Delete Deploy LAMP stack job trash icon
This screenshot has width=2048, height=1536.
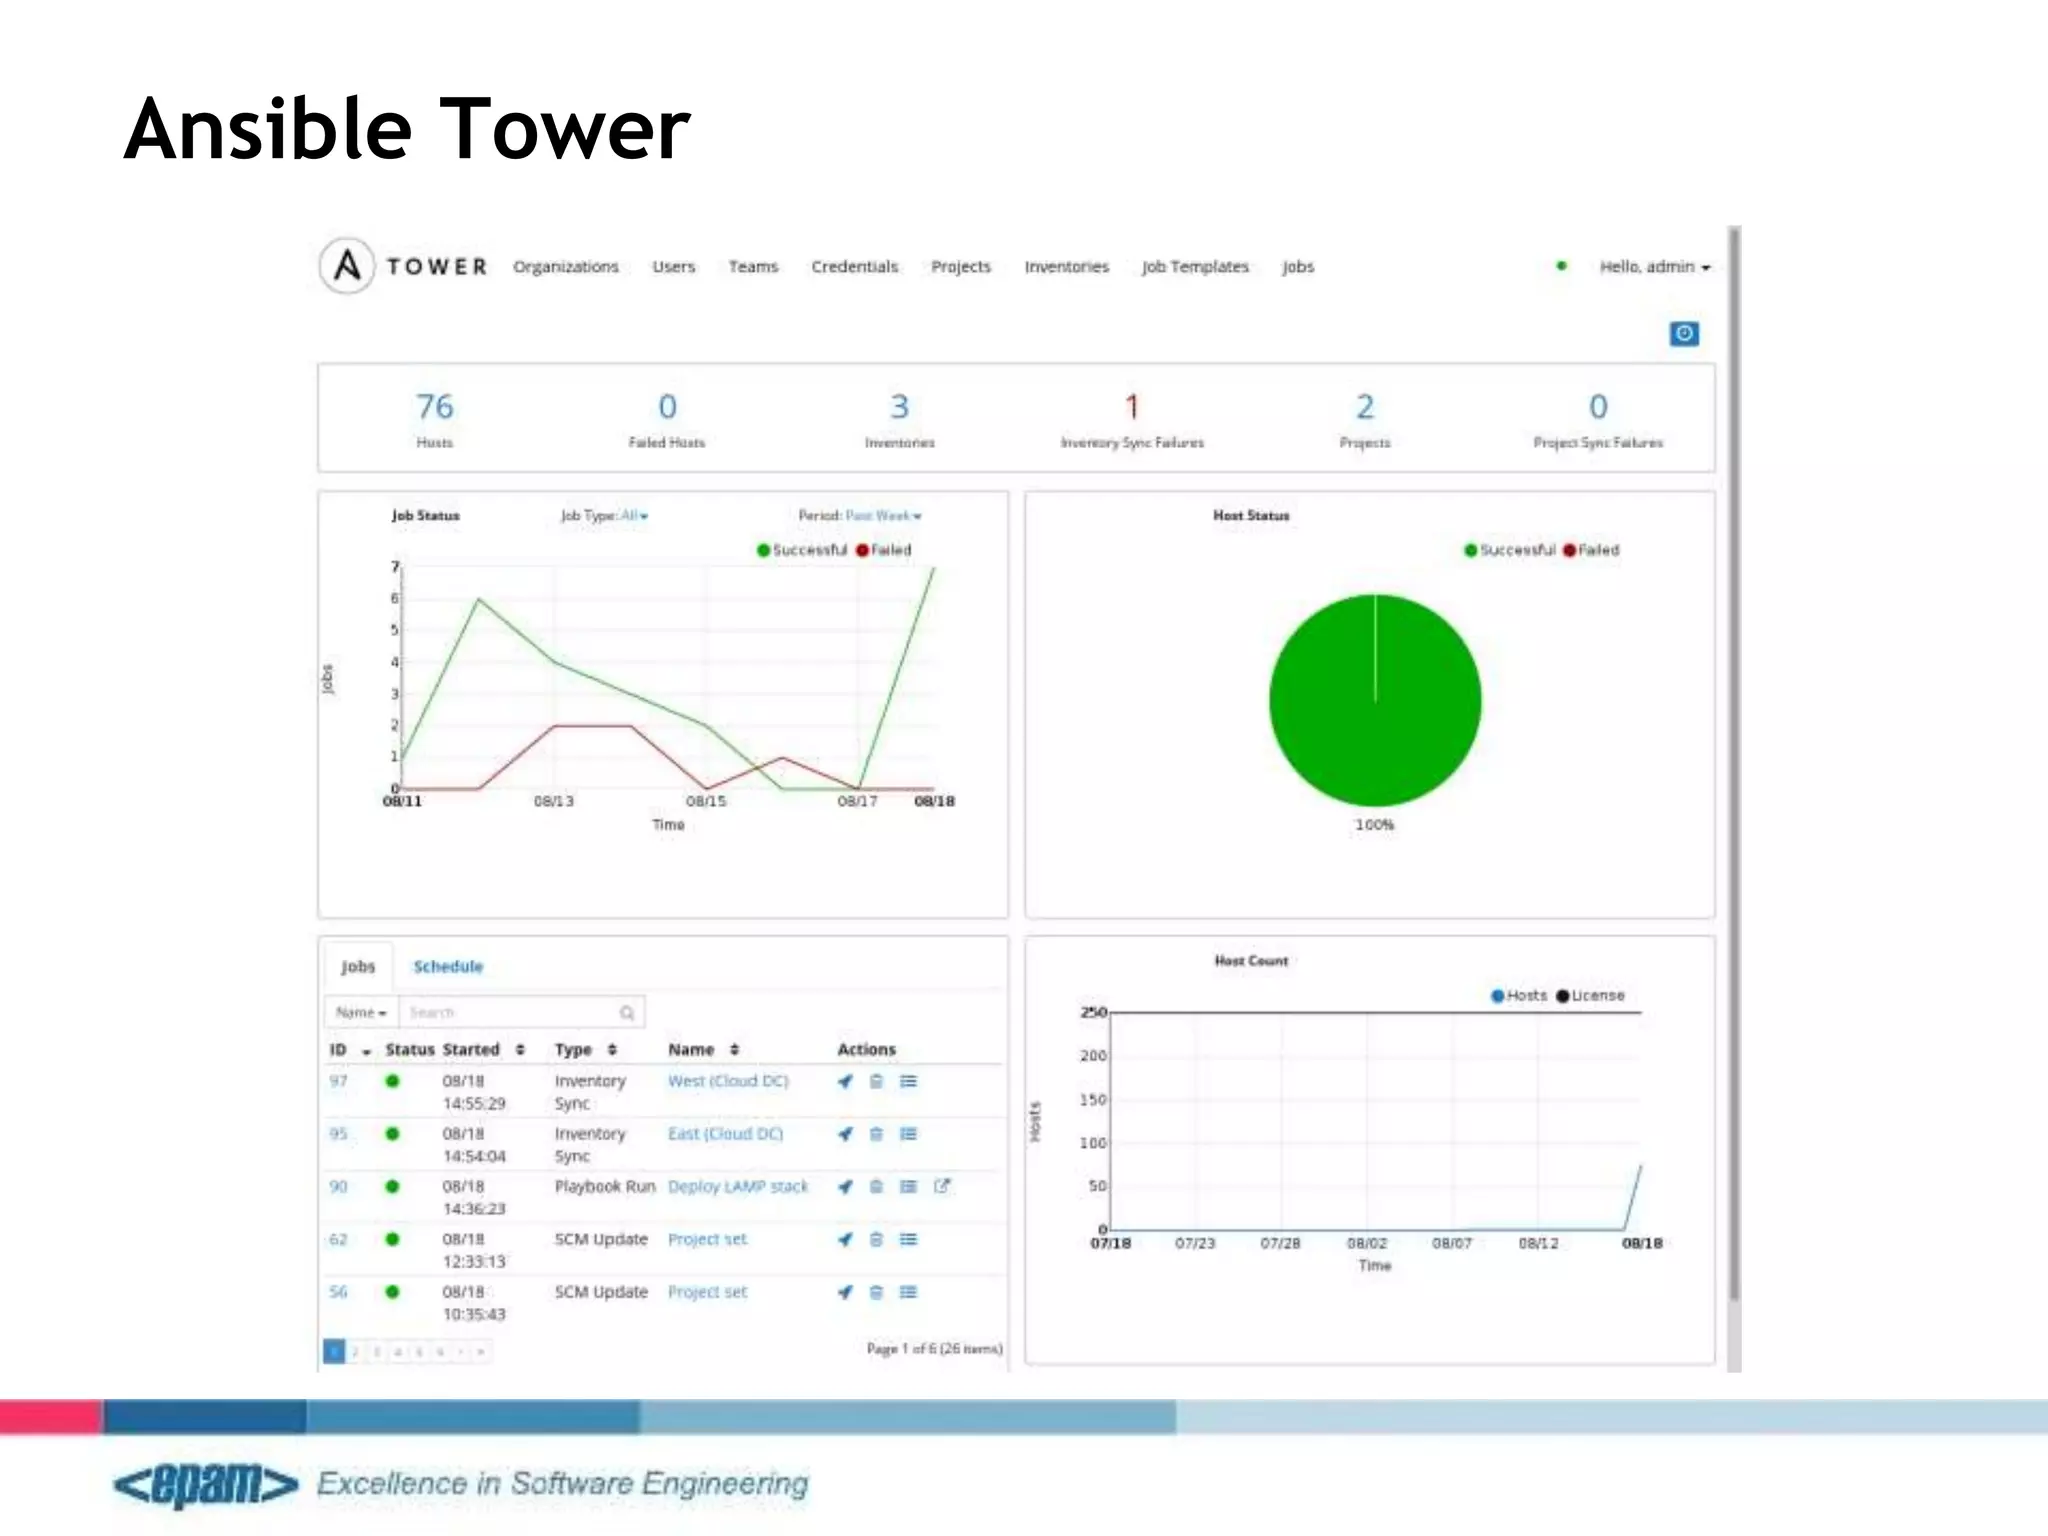(876, 1187)
